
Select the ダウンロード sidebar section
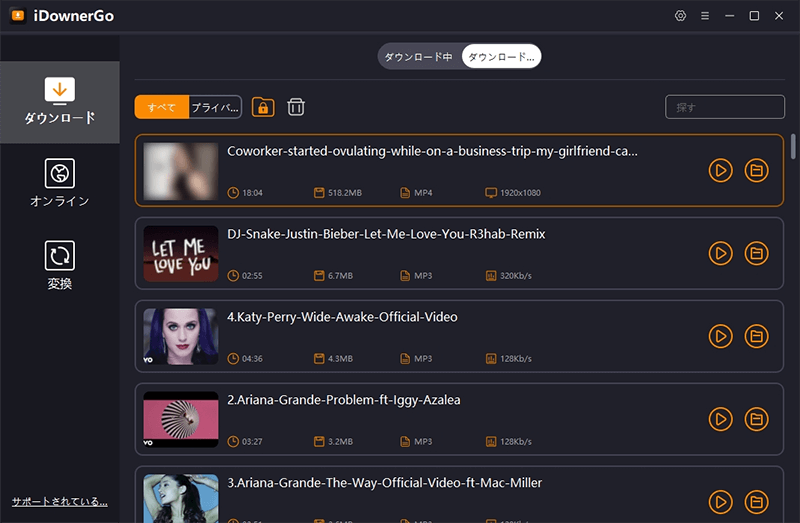tap(60, 102)
